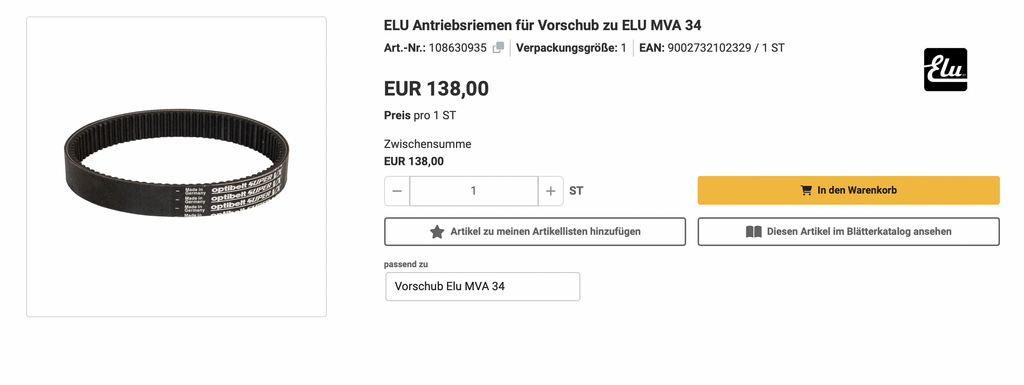Click the article number 108630935

click(x=457, y=48)
